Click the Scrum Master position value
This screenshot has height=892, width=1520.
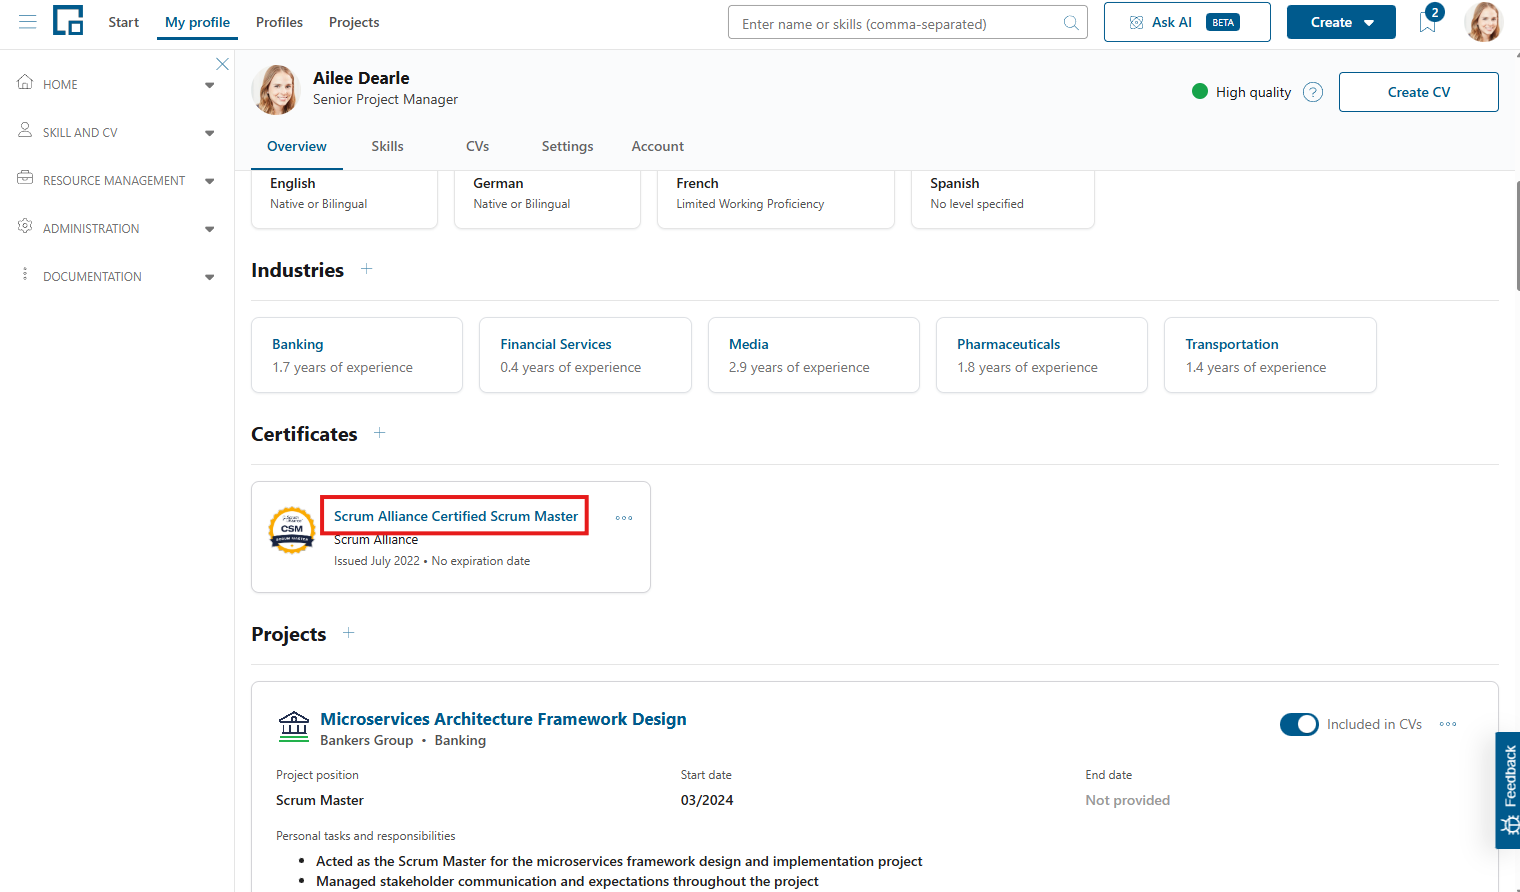pyautogui.click(x=320, y=800)
